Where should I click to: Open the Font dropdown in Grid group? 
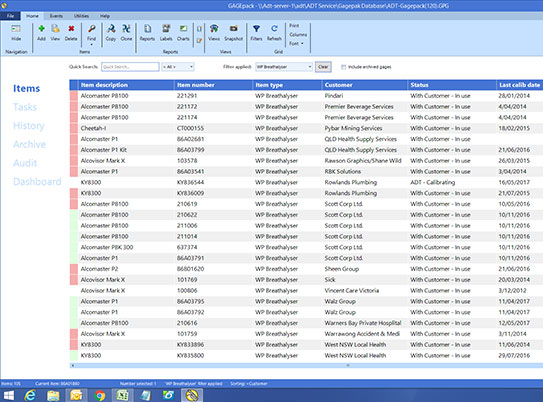coord(296,44)
